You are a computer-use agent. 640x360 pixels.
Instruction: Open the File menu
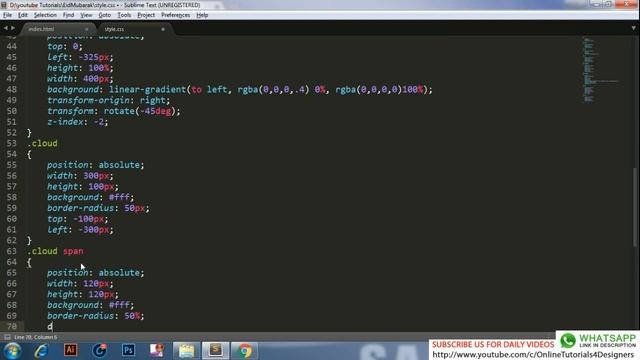[x=7, y=15]
